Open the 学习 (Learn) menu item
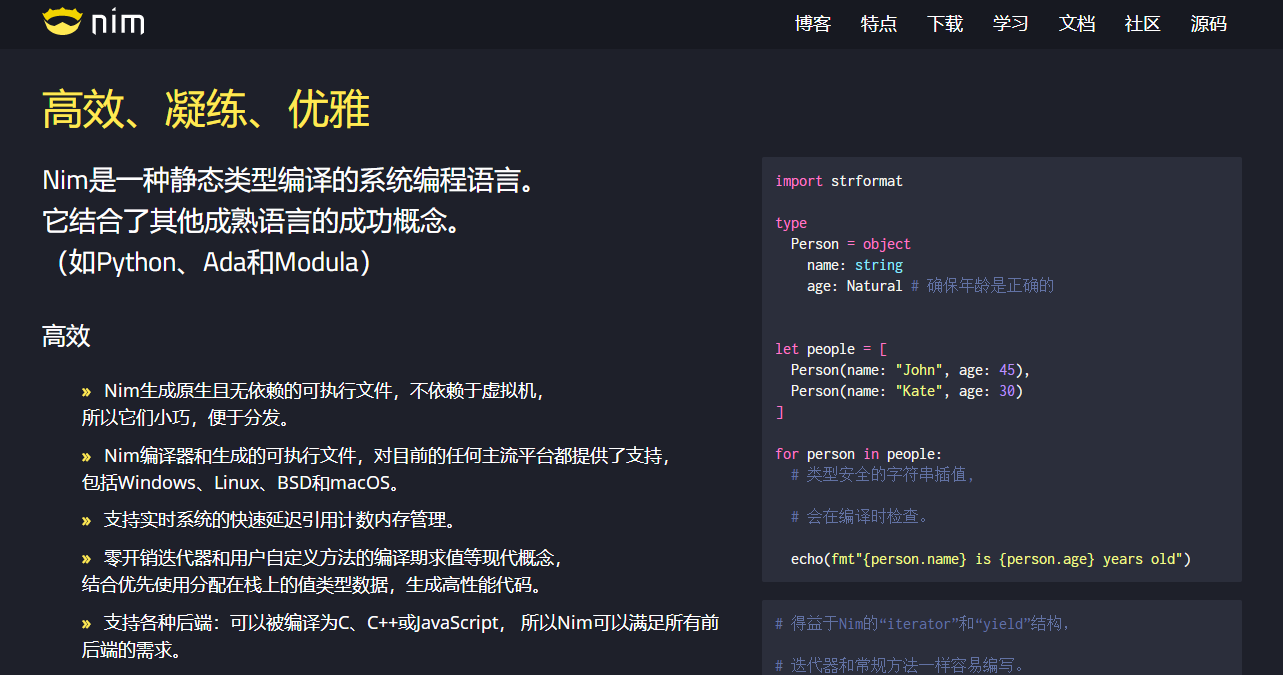 [x=1011, y=24]
